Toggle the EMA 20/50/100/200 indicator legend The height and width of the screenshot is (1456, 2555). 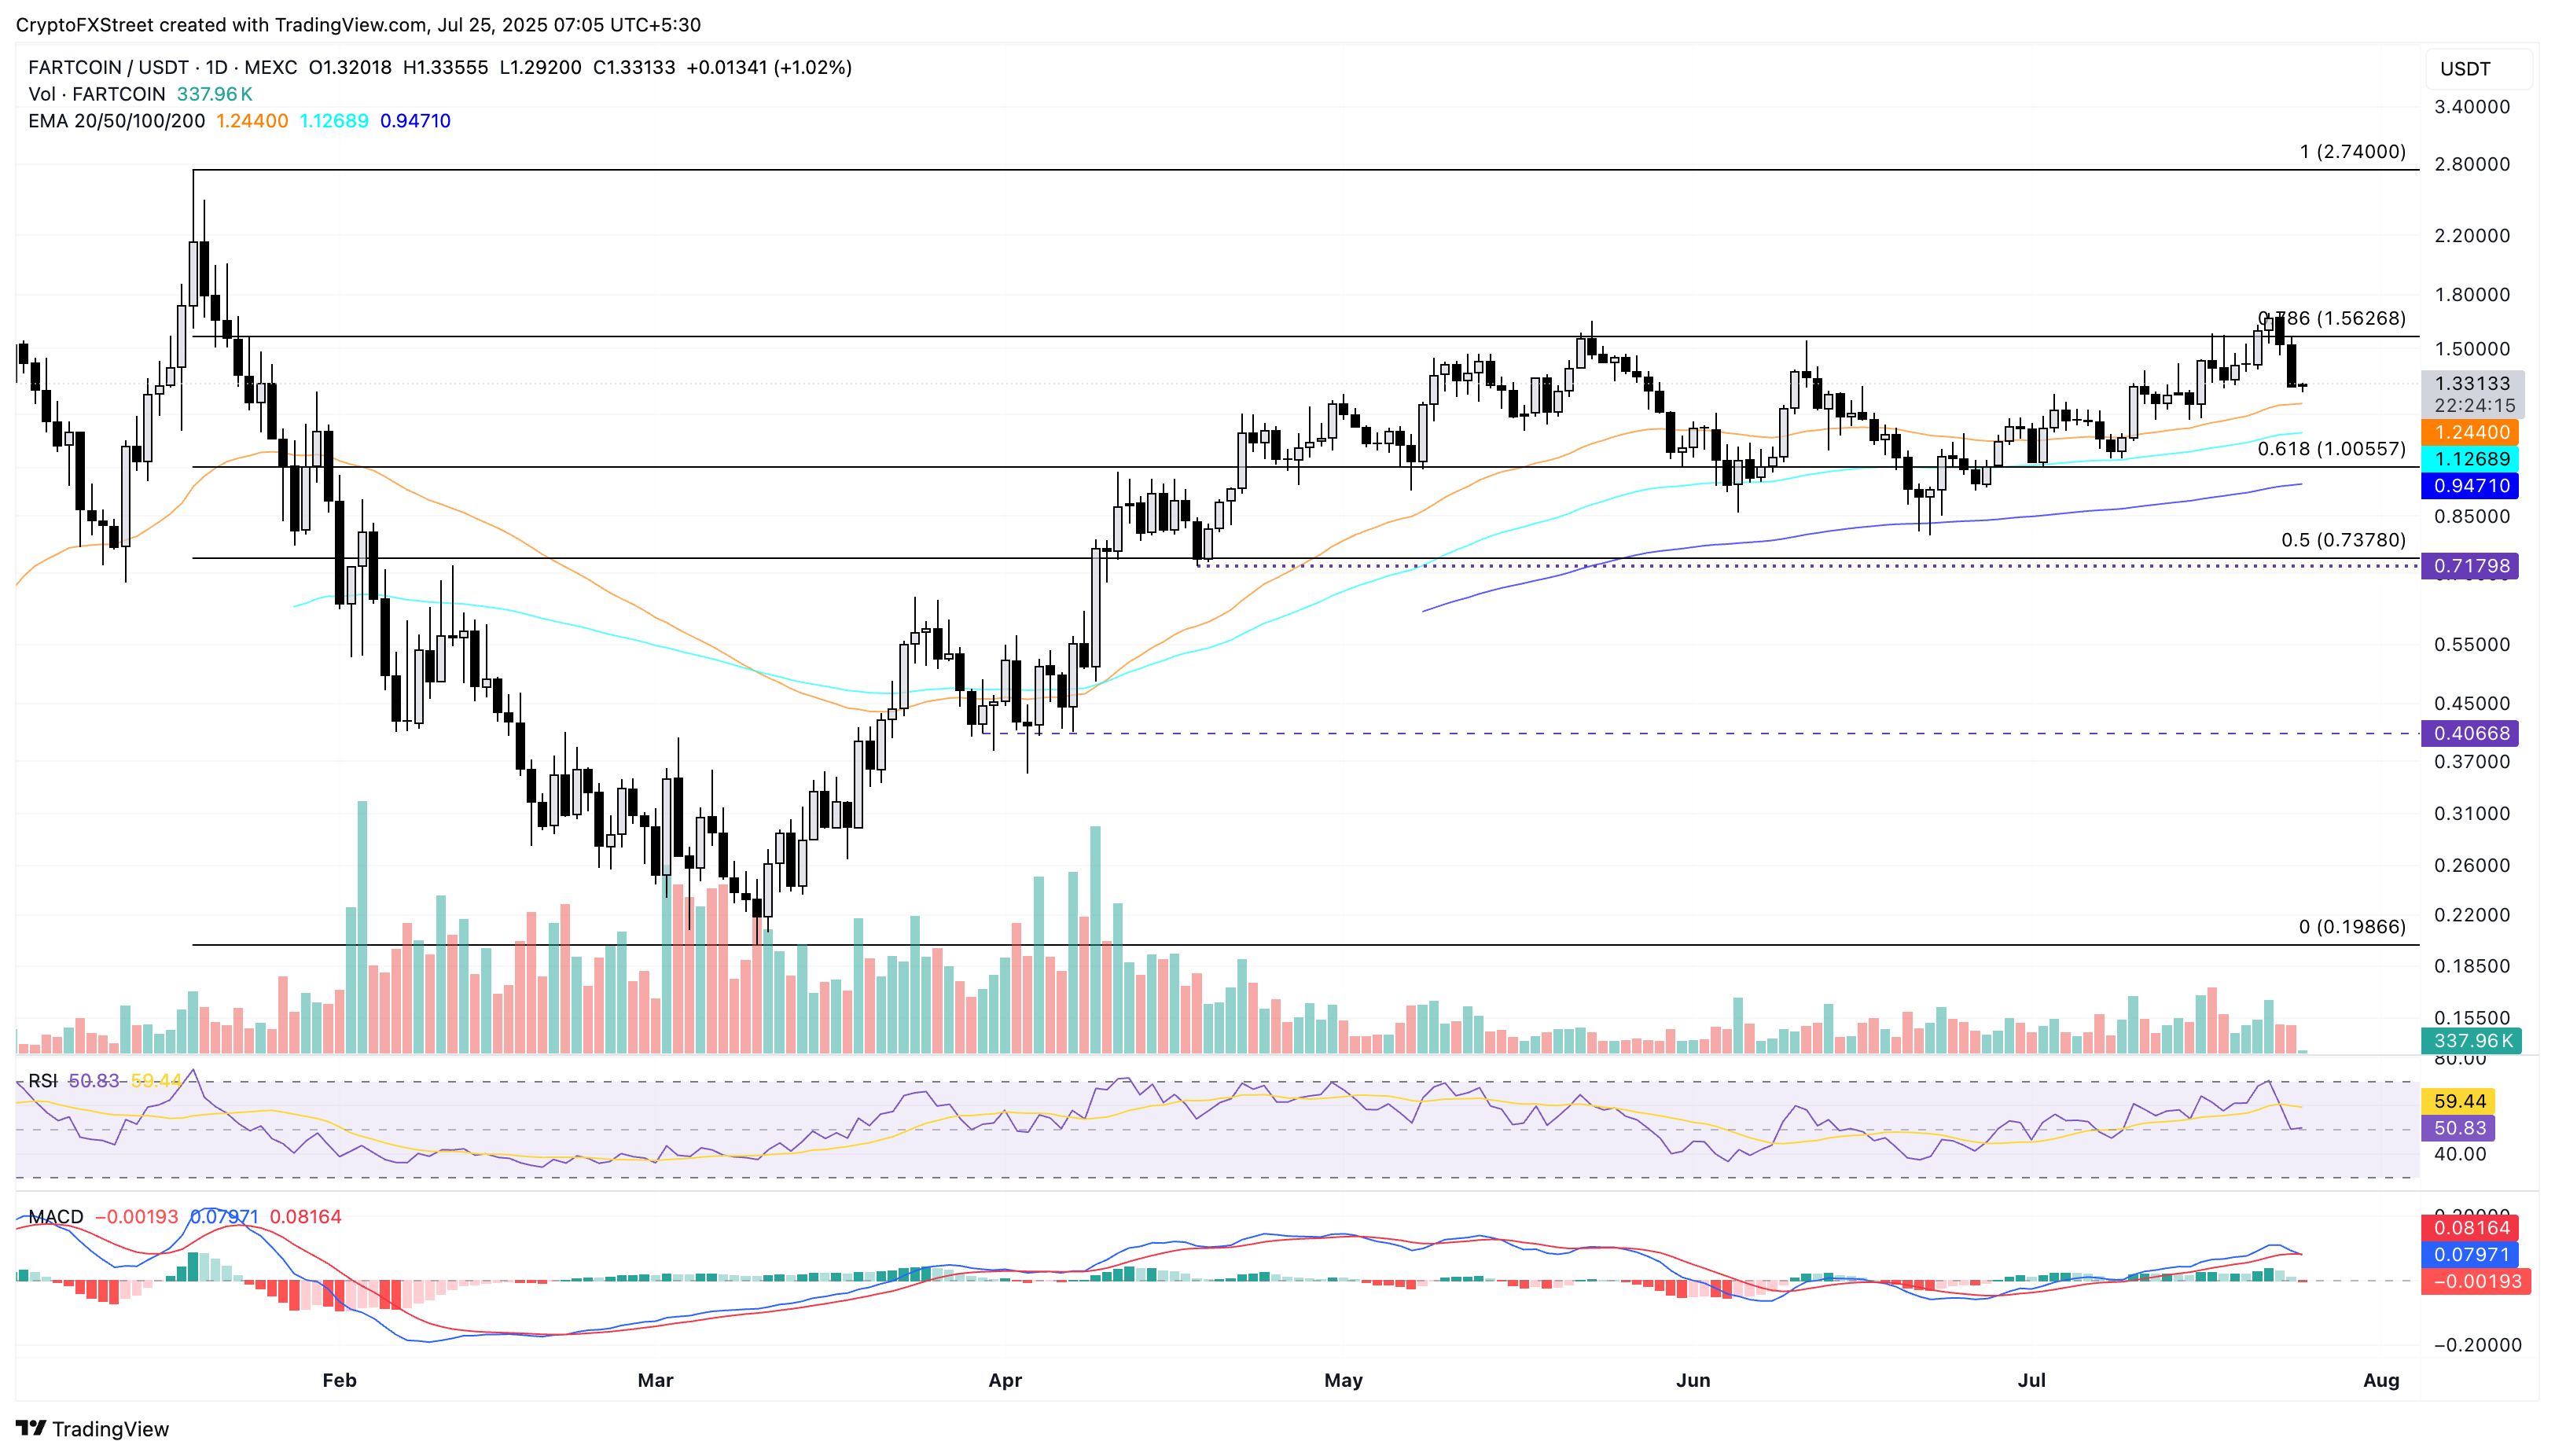117,121
